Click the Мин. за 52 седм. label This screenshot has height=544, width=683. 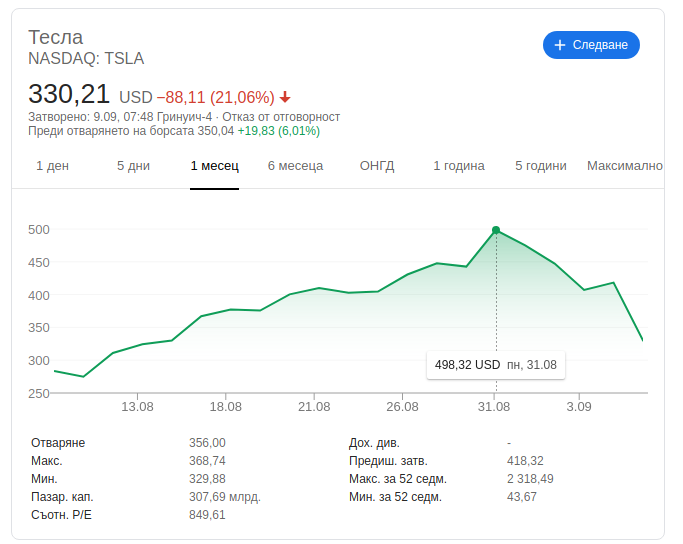[x=396, y=497]
